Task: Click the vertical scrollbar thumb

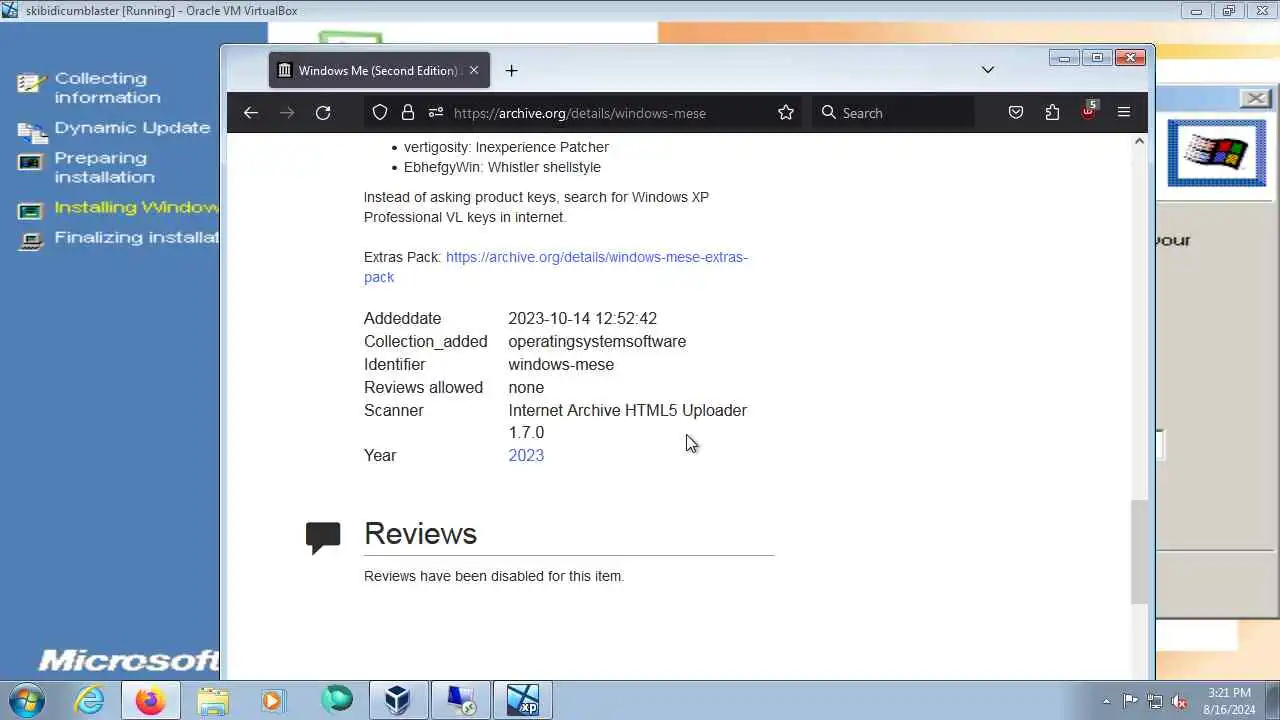Action: pos(1139,552)
